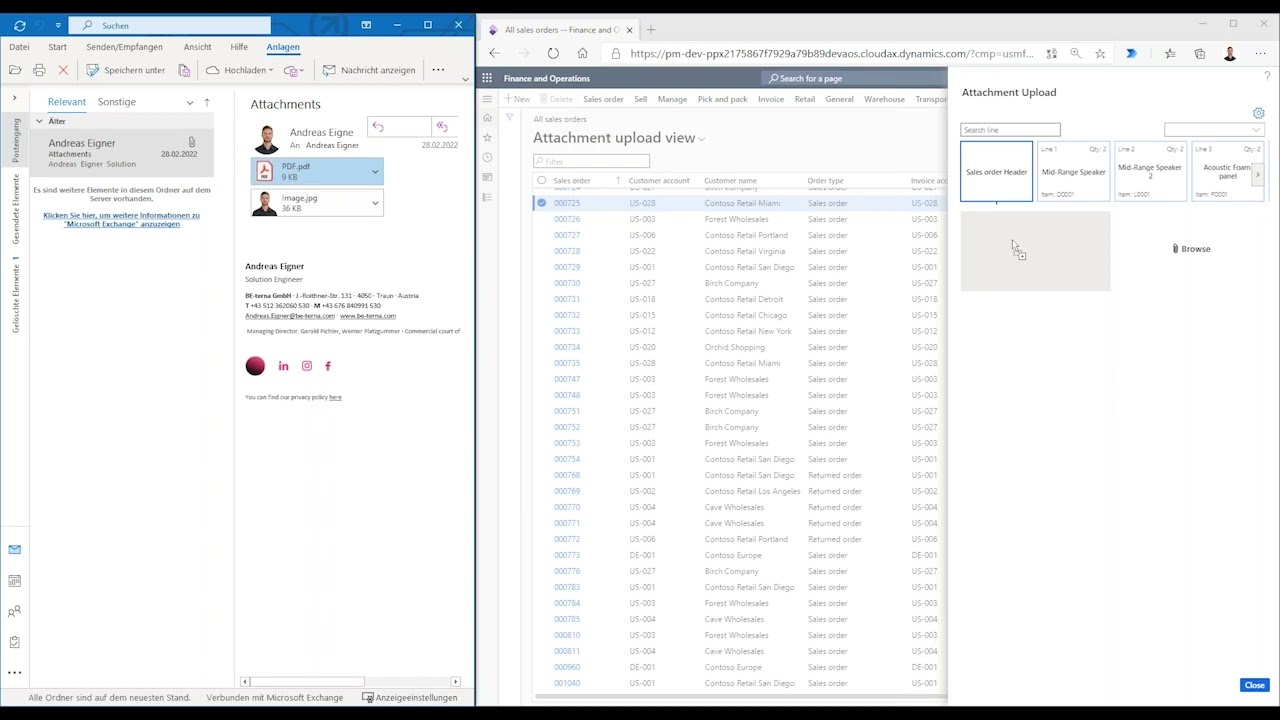
Task: Select the Sales order Header card
Action: point(996,172)
